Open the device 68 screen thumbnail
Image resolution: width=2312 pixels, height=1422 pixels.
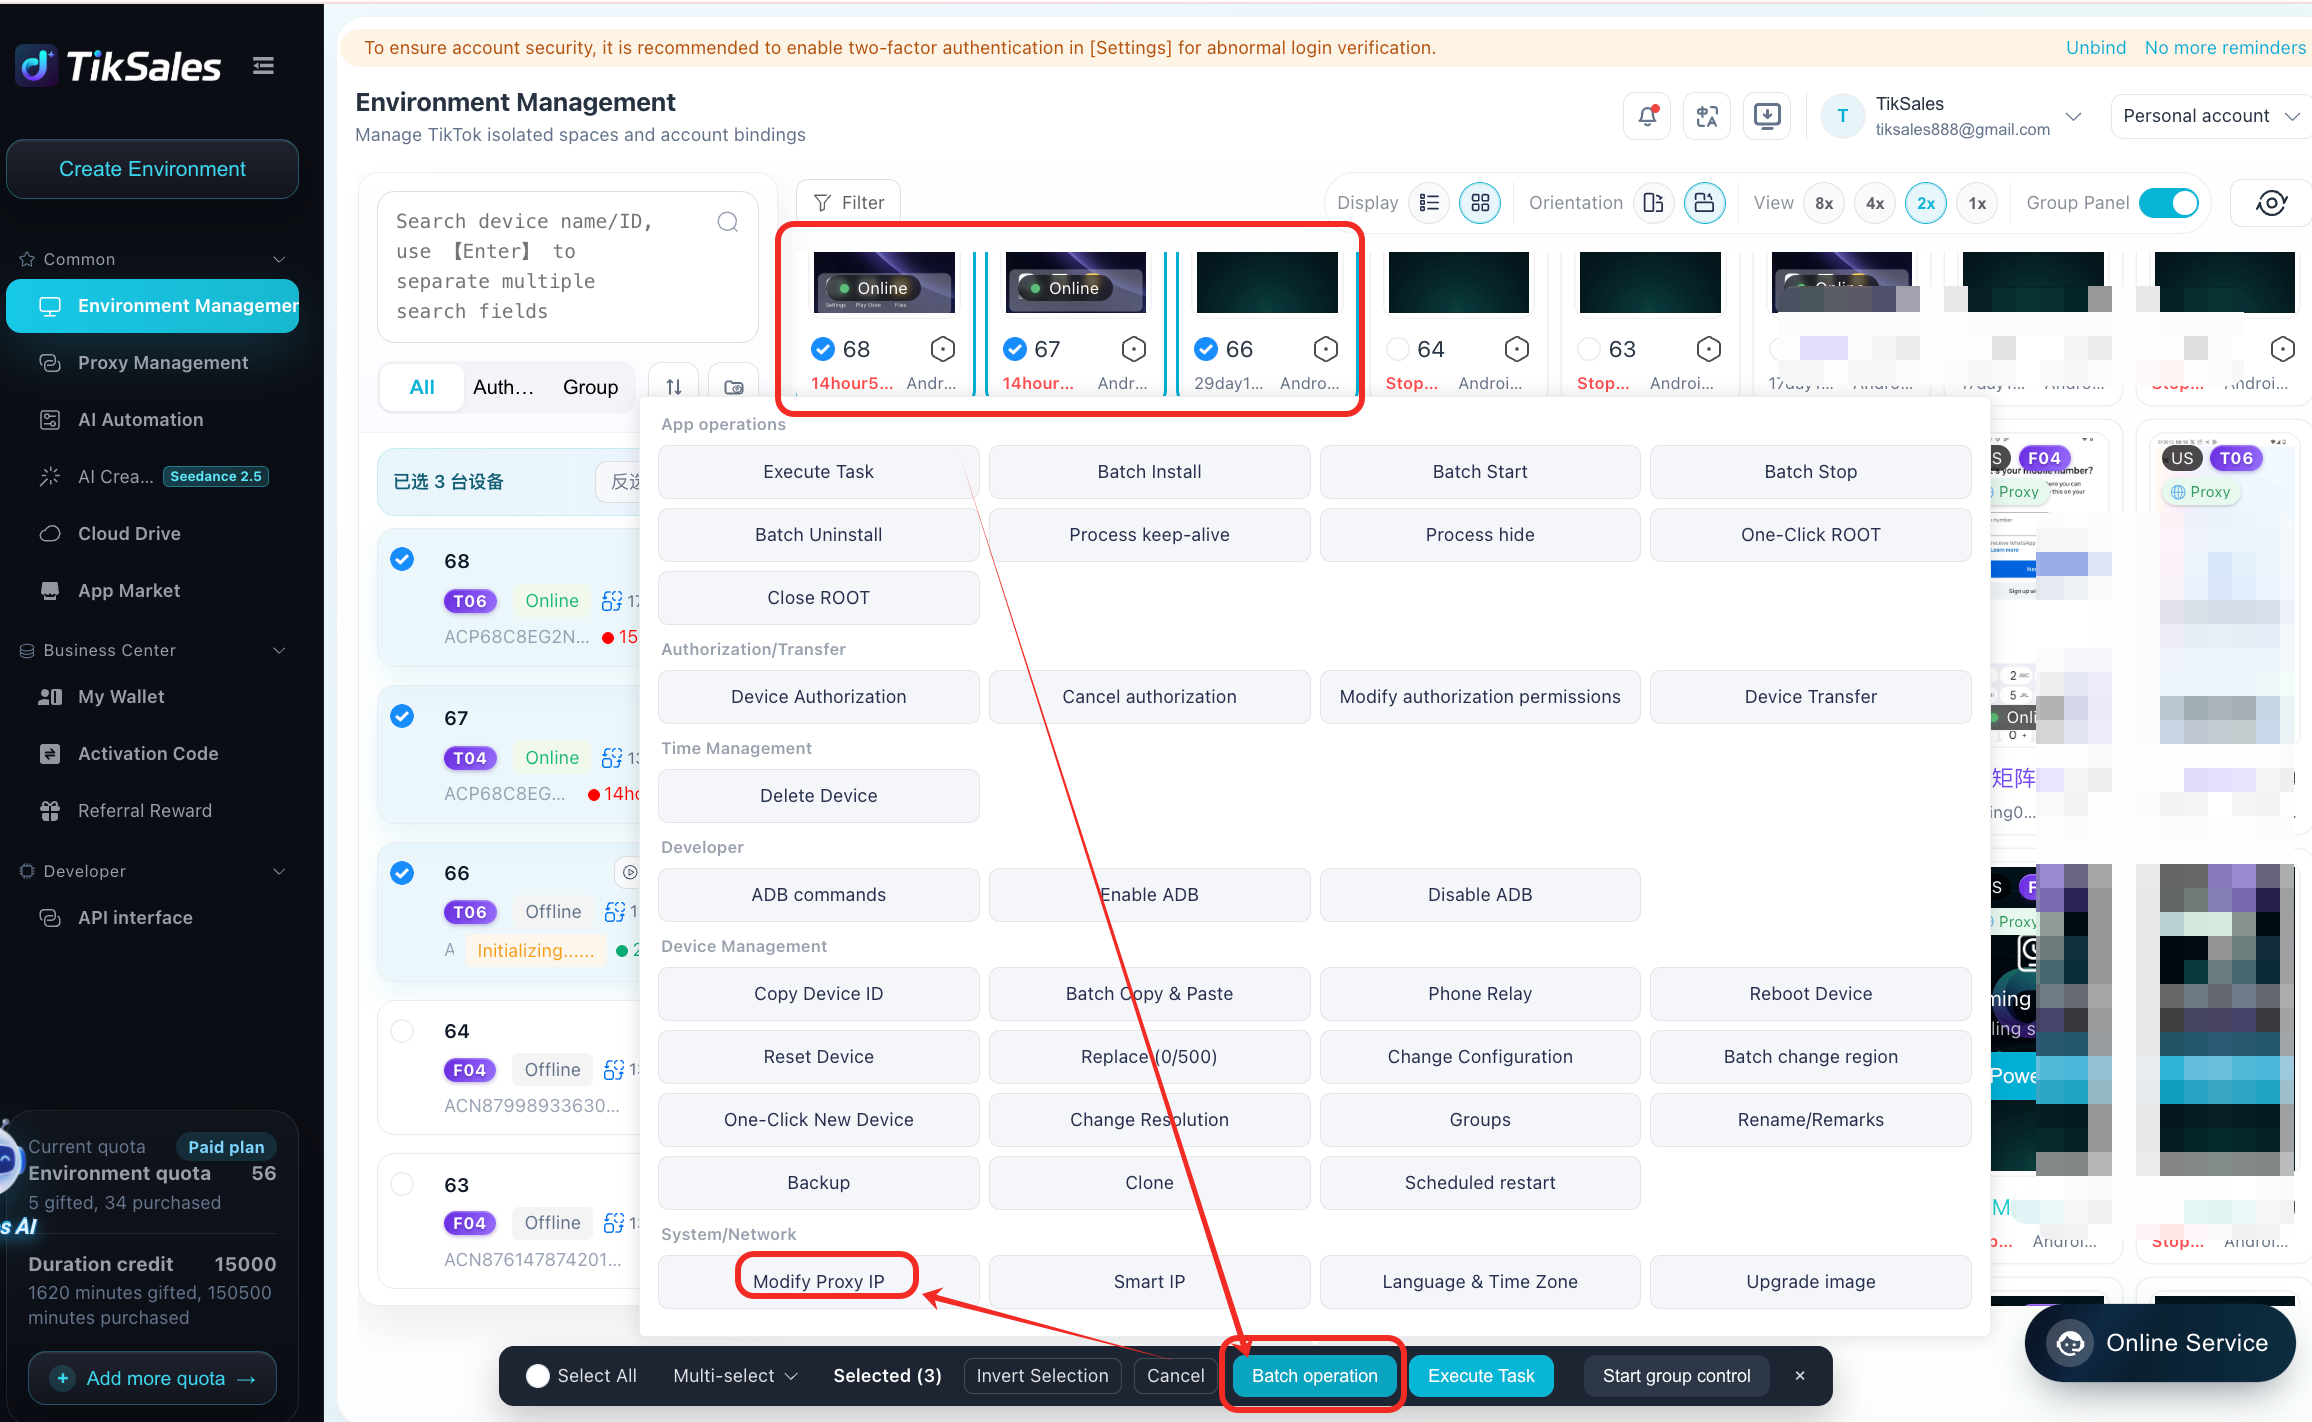point(884,282)
